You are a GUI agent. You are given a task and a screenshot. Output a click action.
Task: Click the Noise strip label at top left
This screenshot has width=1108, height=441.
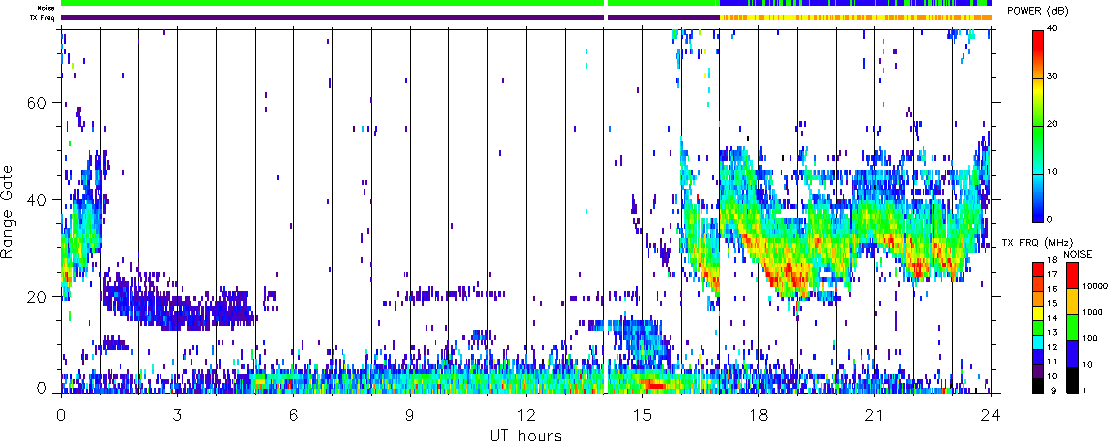[46, 7]
